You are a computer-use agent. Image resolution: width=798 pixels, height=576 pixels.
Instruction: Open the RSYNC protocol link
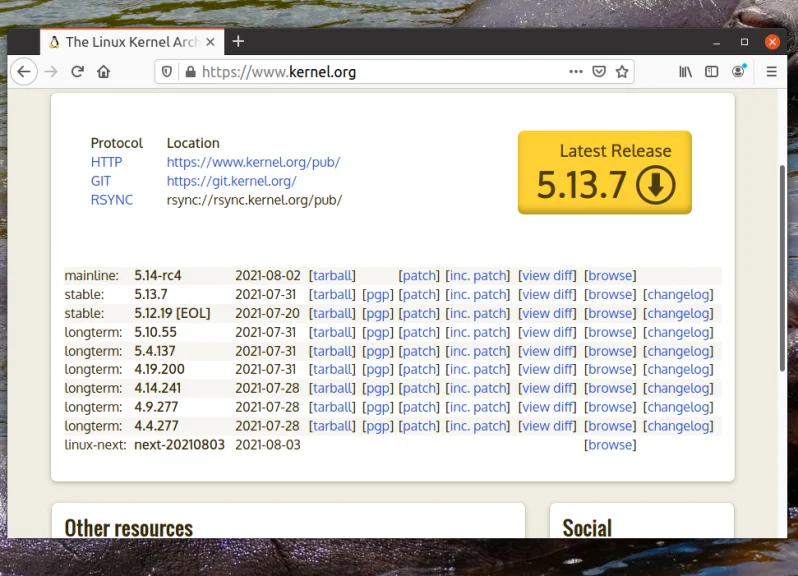tap(111, 200)
